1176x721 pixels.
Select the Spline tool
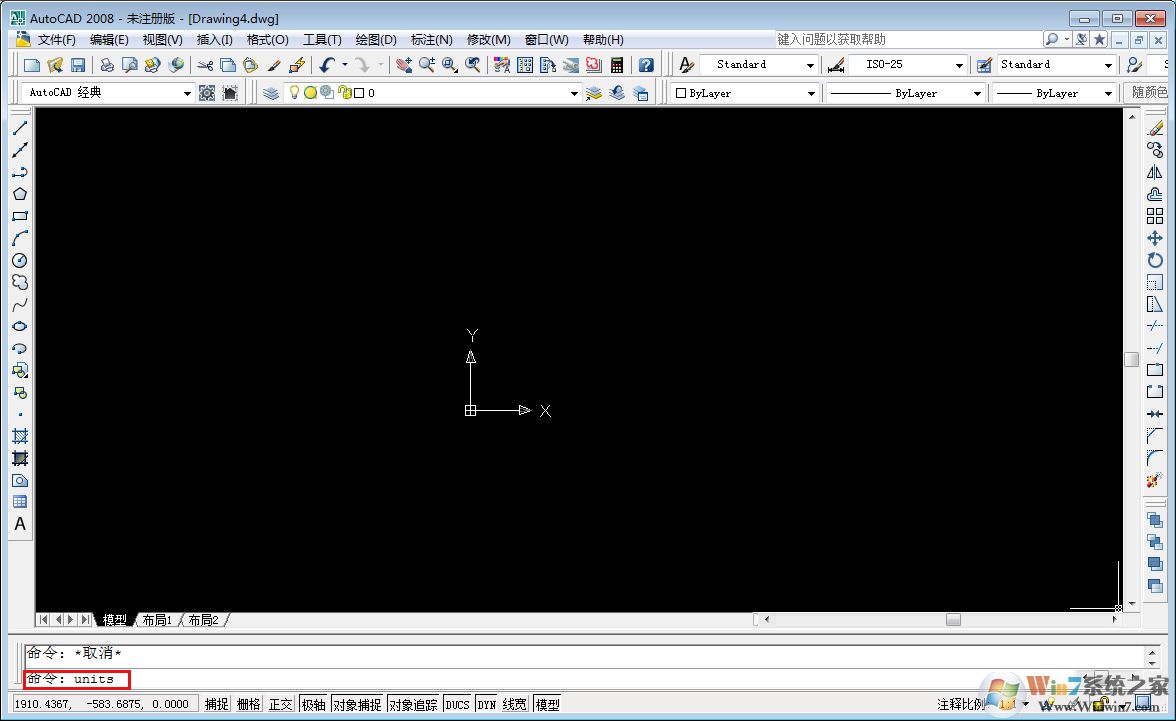(20, 304)
